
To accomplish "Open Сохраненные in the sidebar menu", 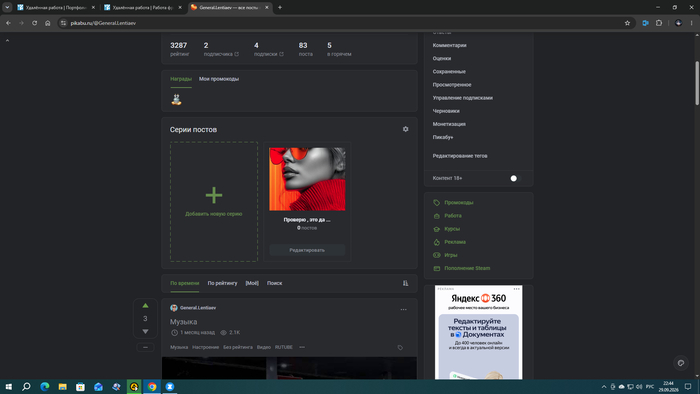I will click(449, 72).
